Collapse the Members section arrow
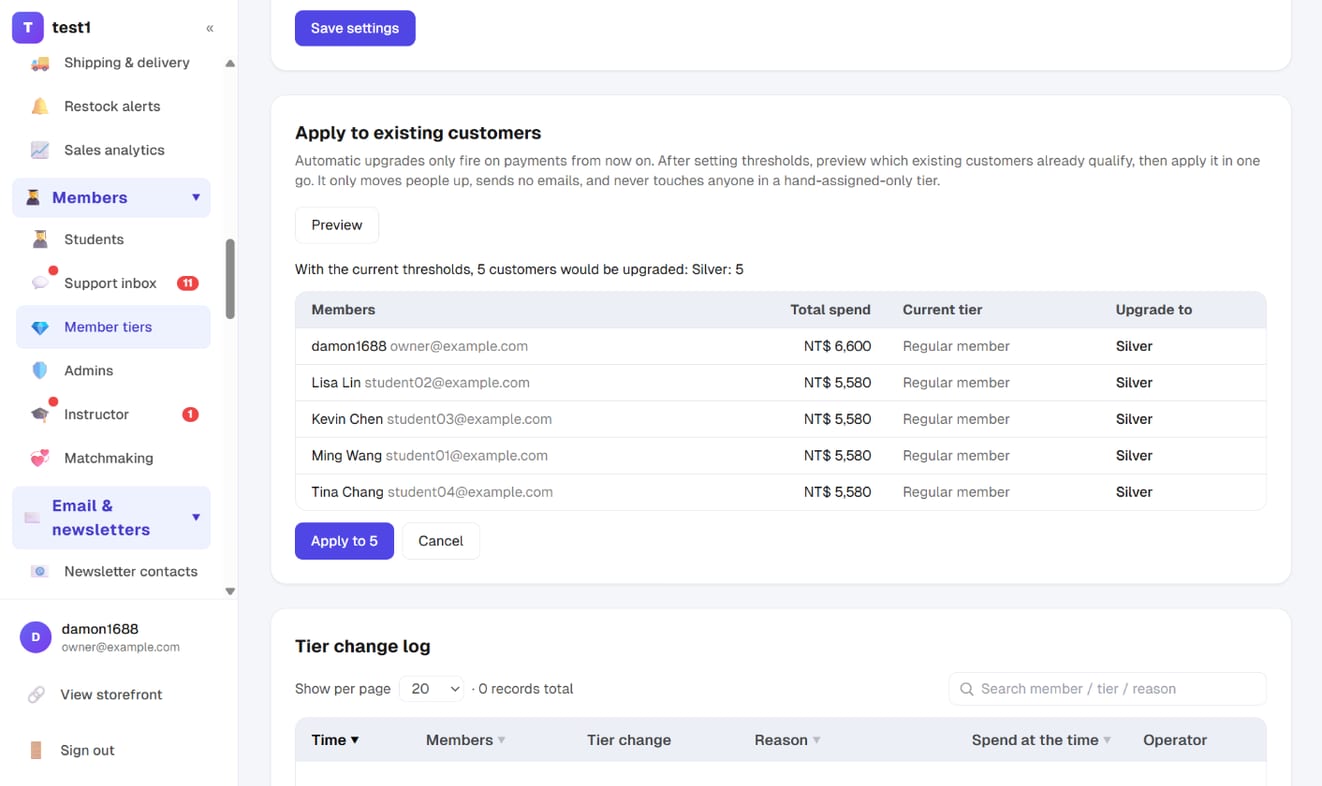The image size is (1322, 786). pos(196,198)
